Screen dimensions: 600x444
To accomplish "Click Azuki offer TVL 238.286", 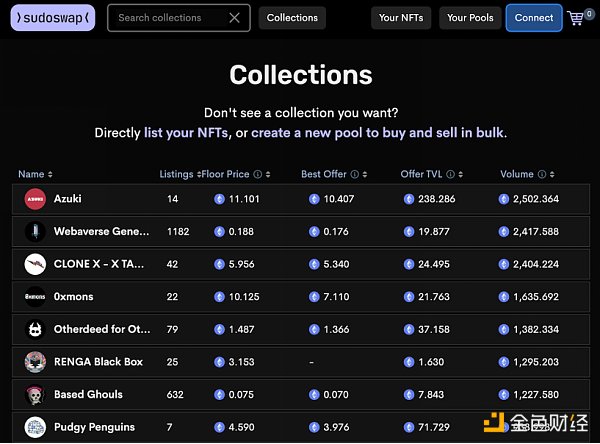I will point(437,199).
